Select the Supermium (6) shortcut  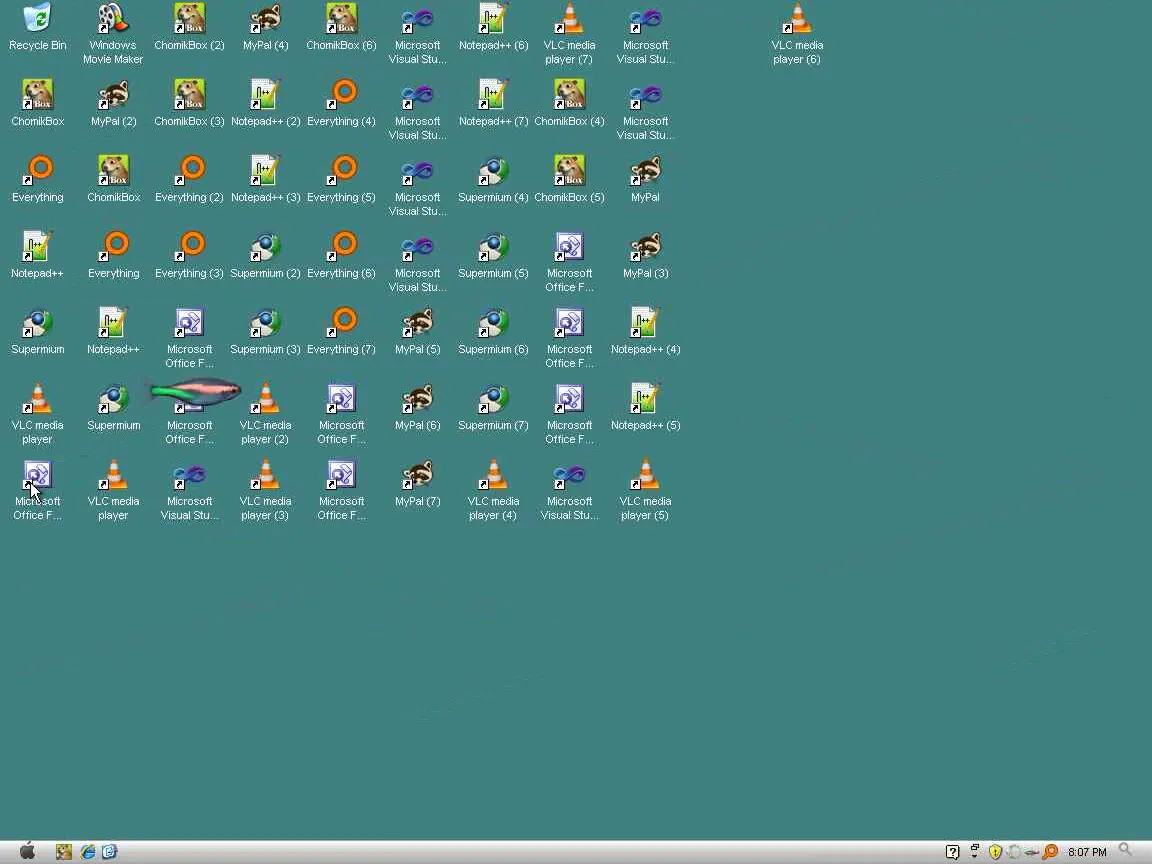[x=494, y=332]
